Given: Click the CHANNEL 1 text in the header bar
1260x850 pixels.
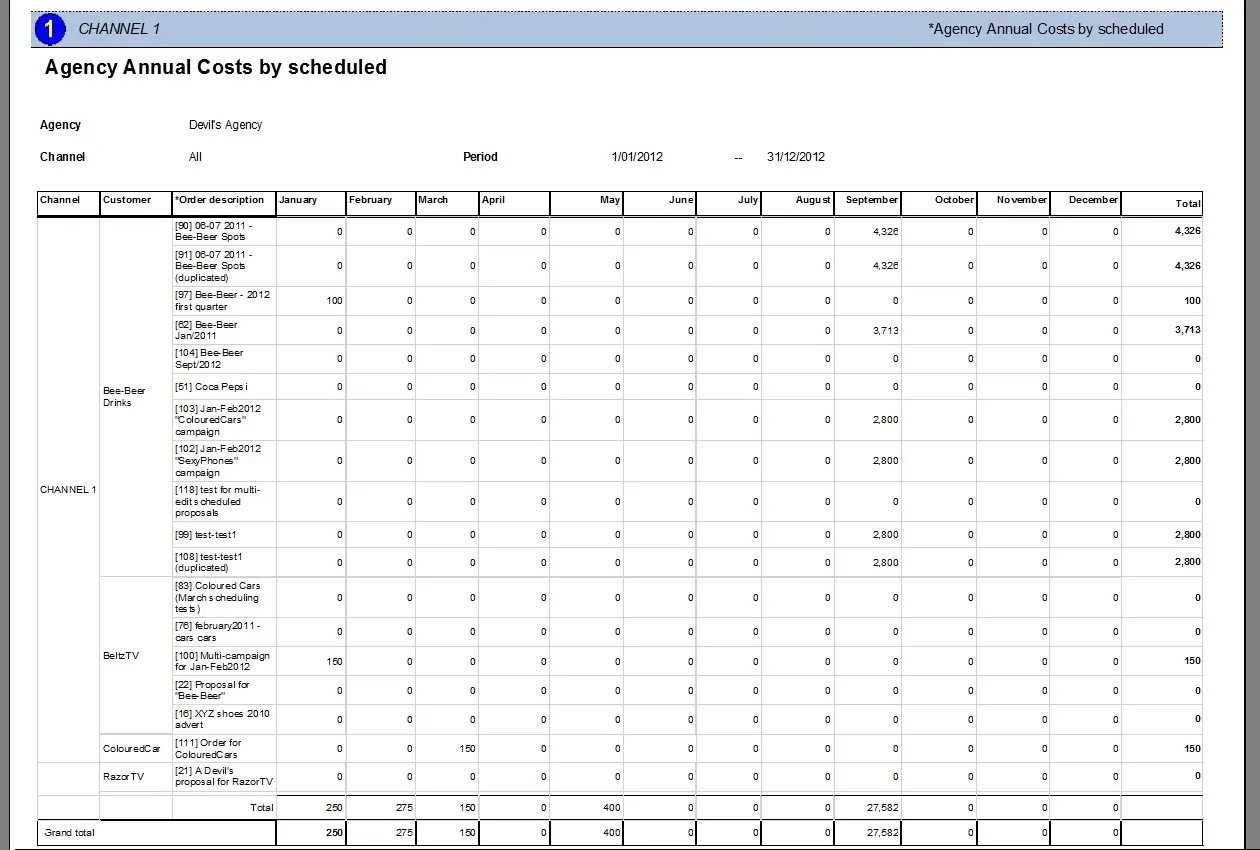Looking at the screenshot, I should tap(119, 29).
